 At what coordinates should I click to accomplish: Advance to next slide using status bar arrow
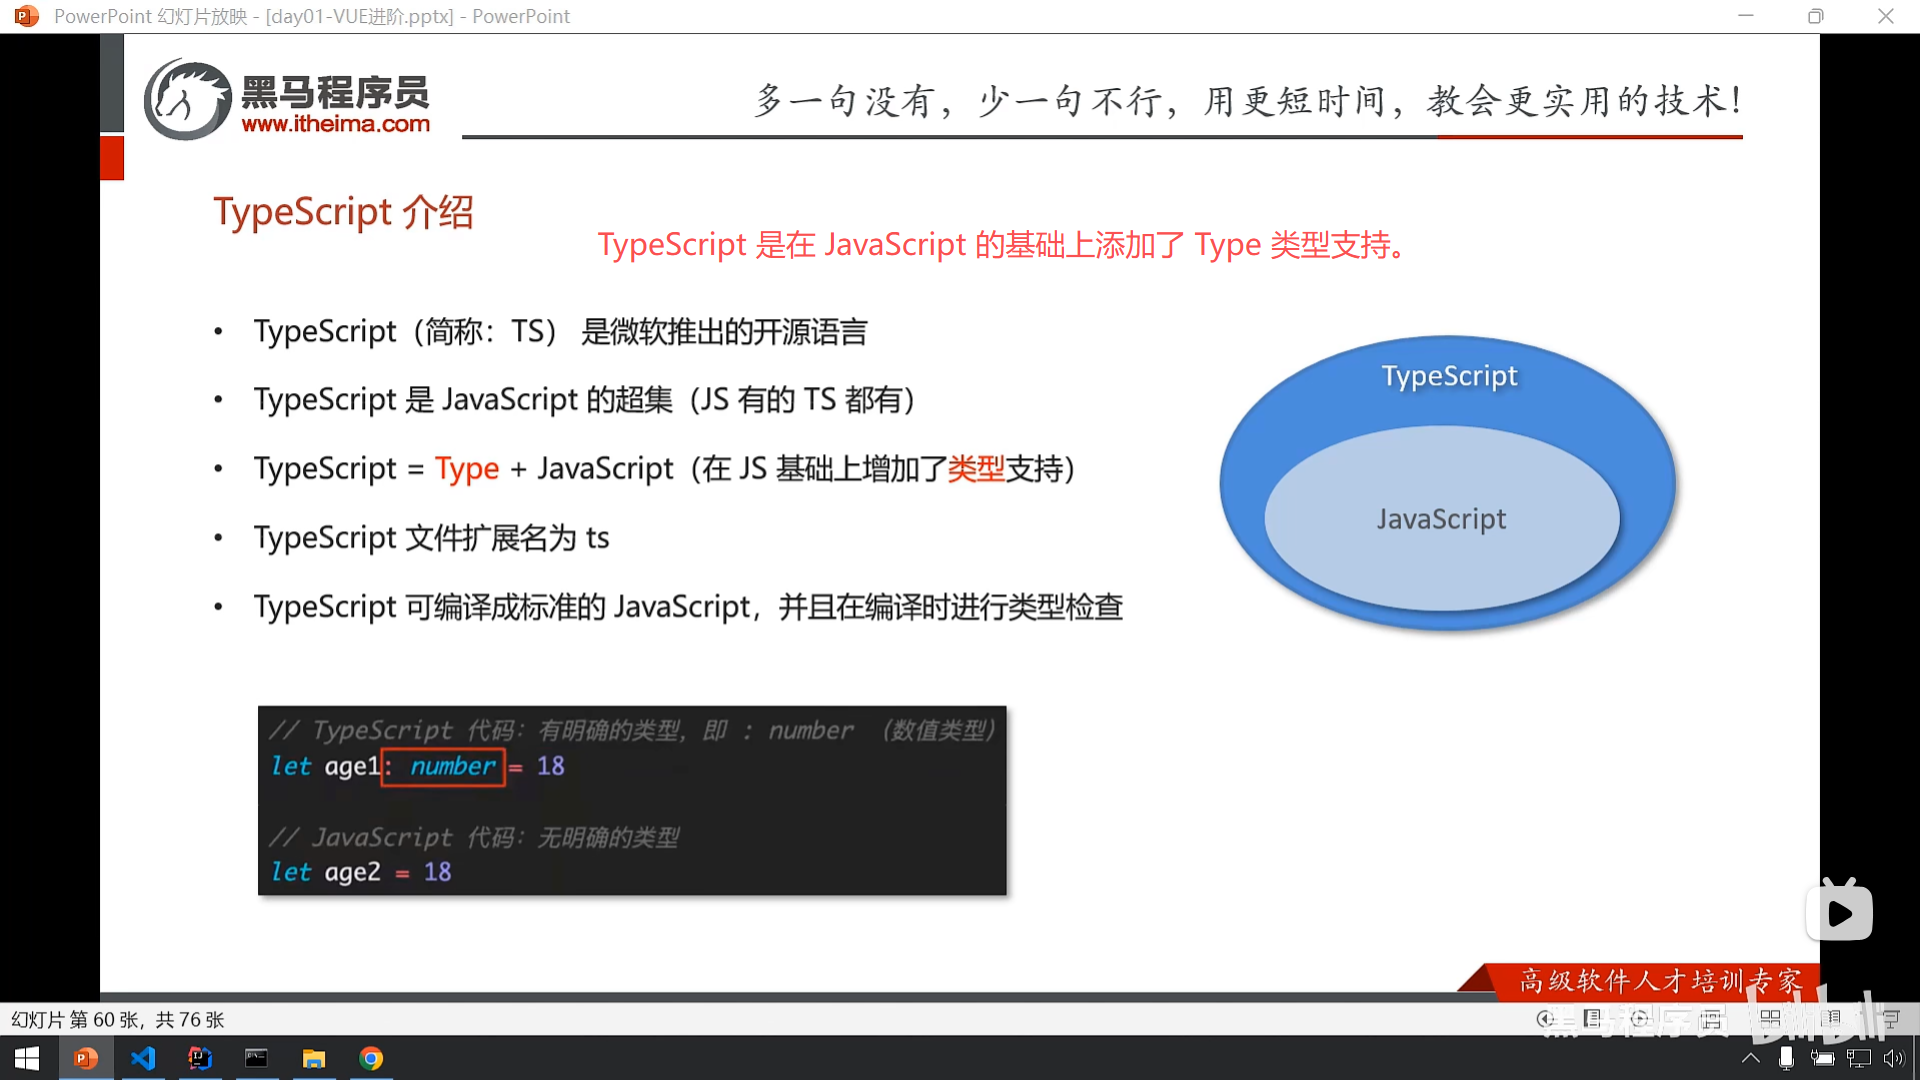1639,1019
